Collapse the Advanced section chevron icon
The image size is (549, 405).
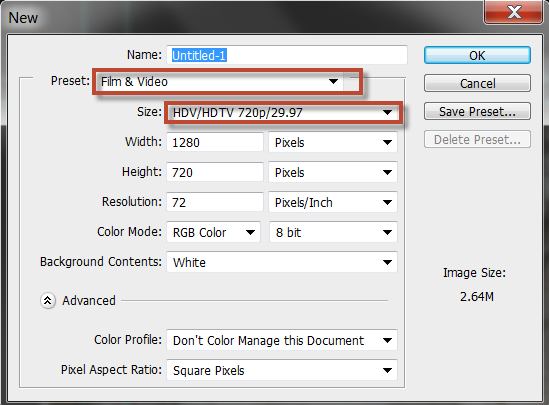[48, 300]
